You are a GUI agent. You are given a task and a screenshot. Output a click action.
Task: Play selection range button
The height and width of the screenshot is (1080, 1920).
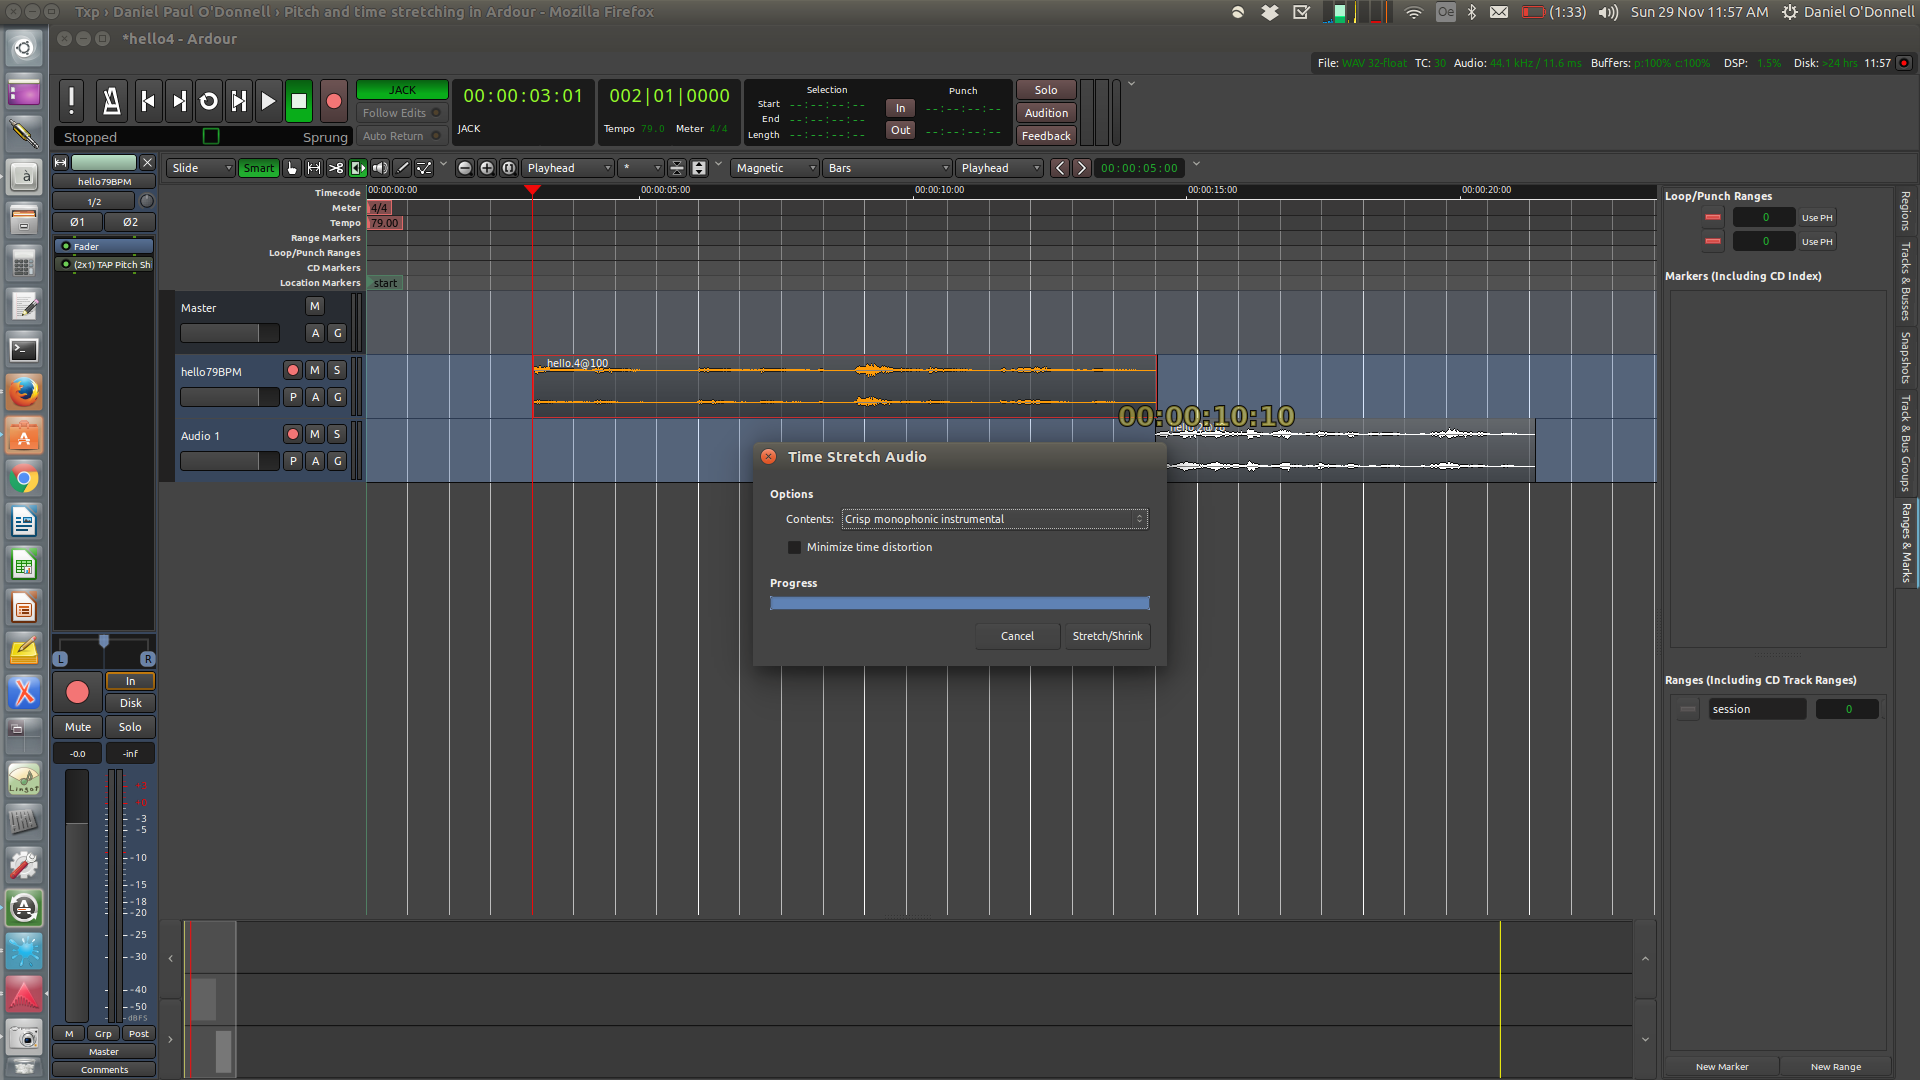point(239,100)
